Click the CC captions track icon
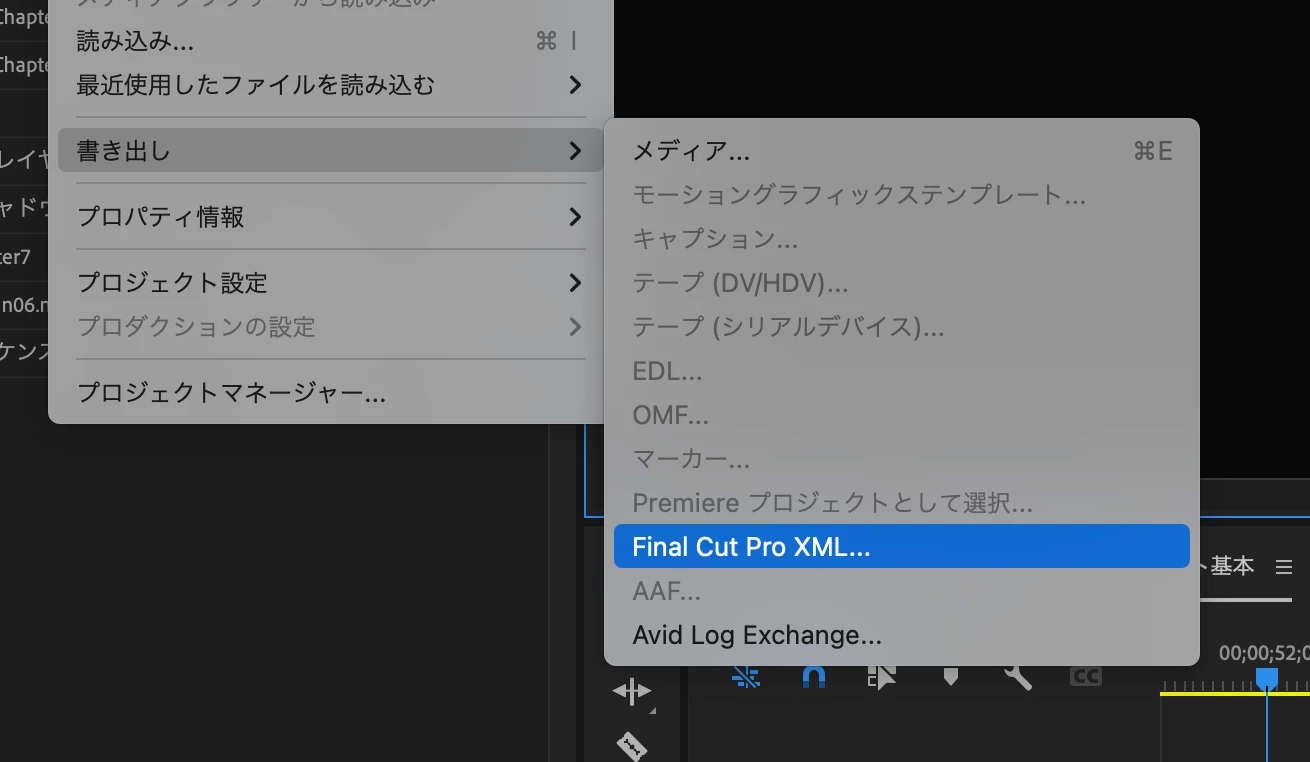 click(x=1085, y=677)
